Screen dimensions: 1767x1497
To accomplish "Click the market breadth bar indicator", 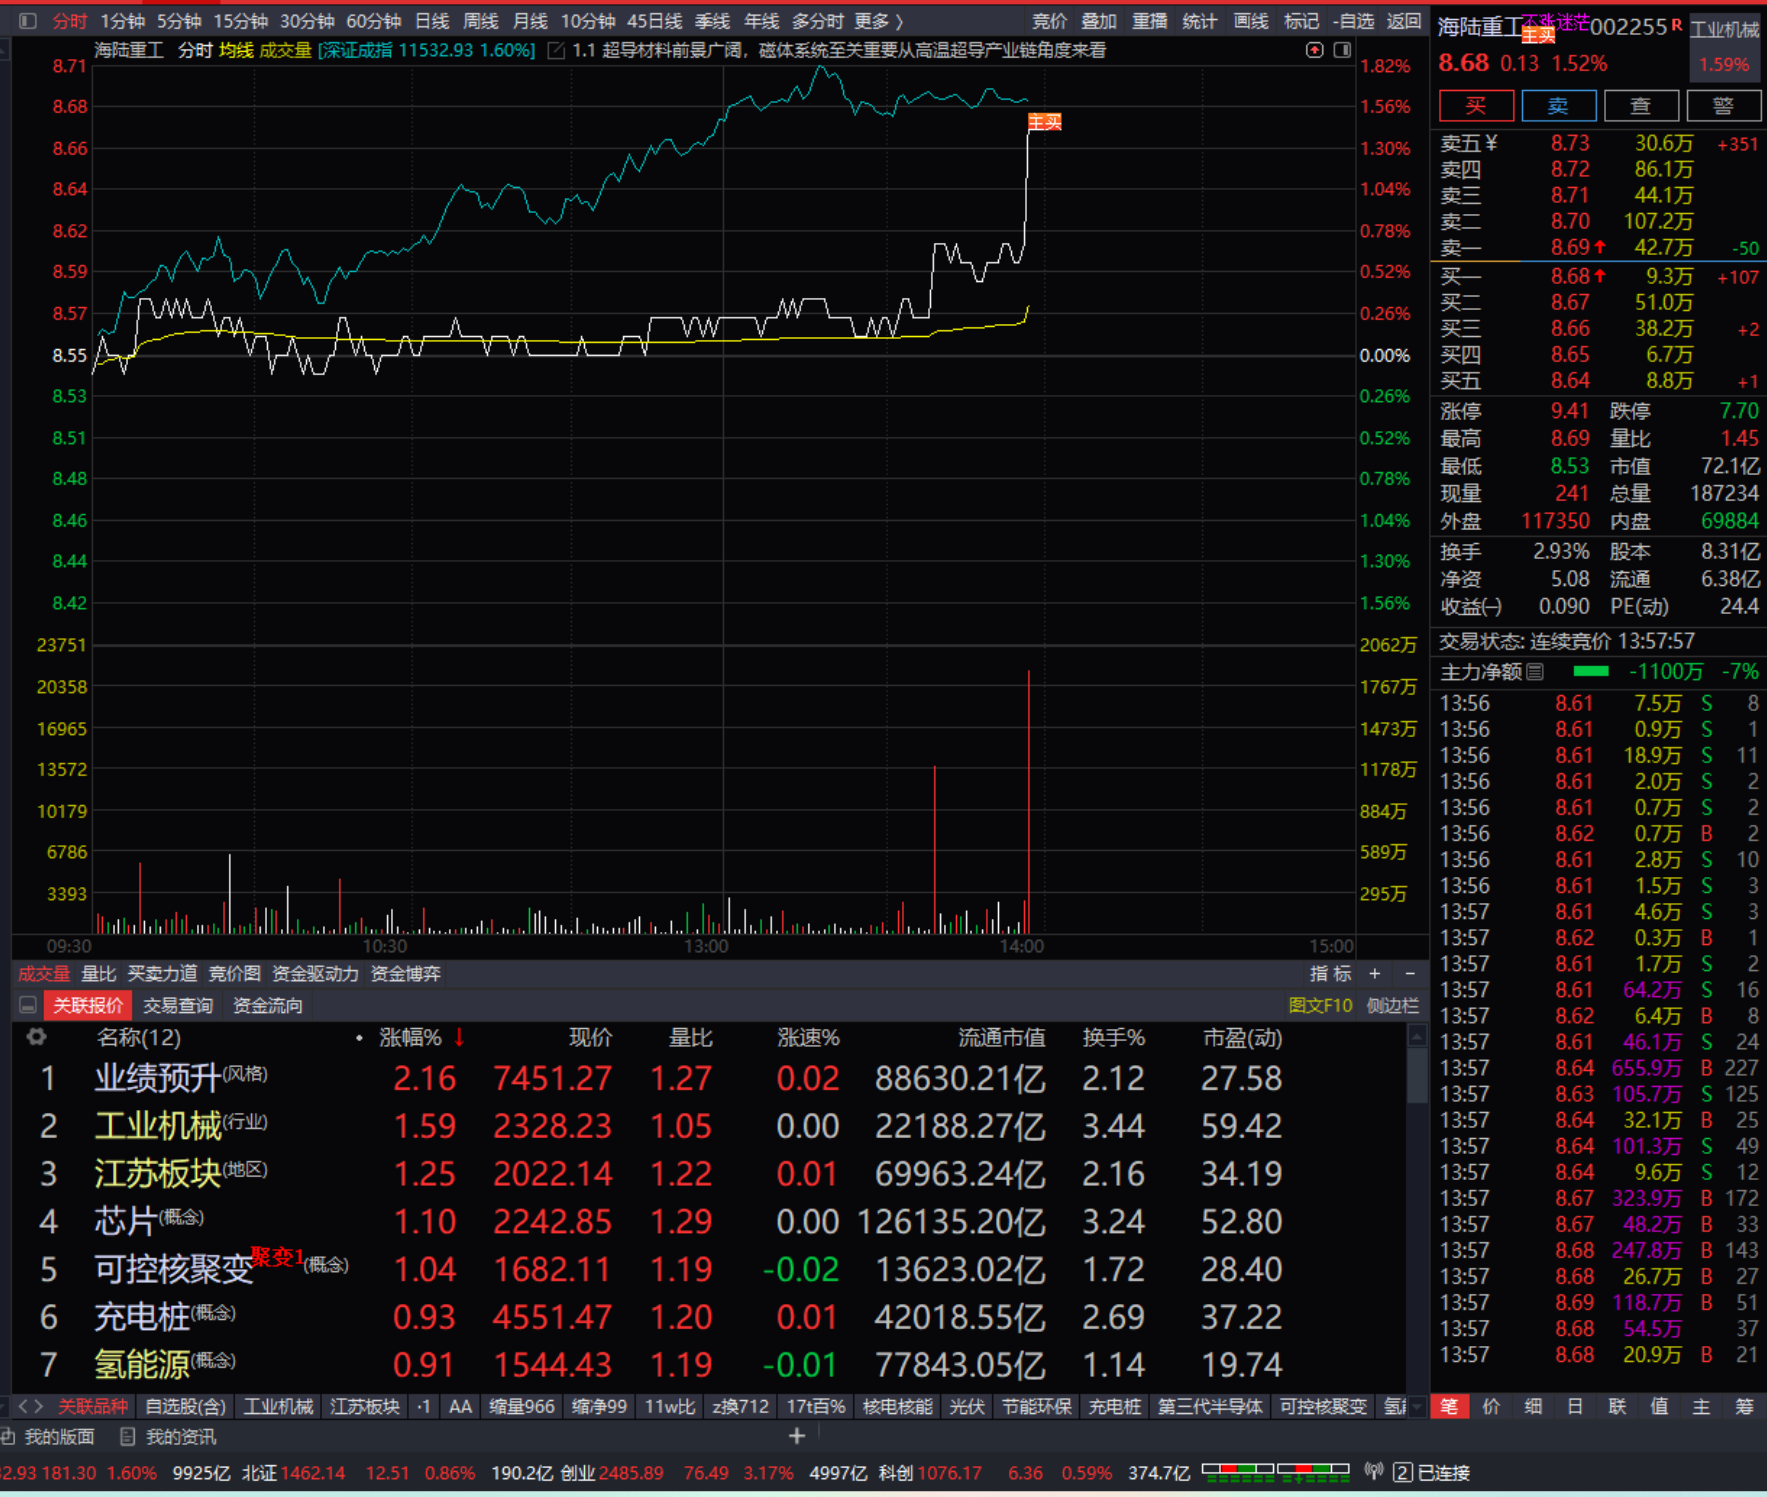I will point(1276,1471).
